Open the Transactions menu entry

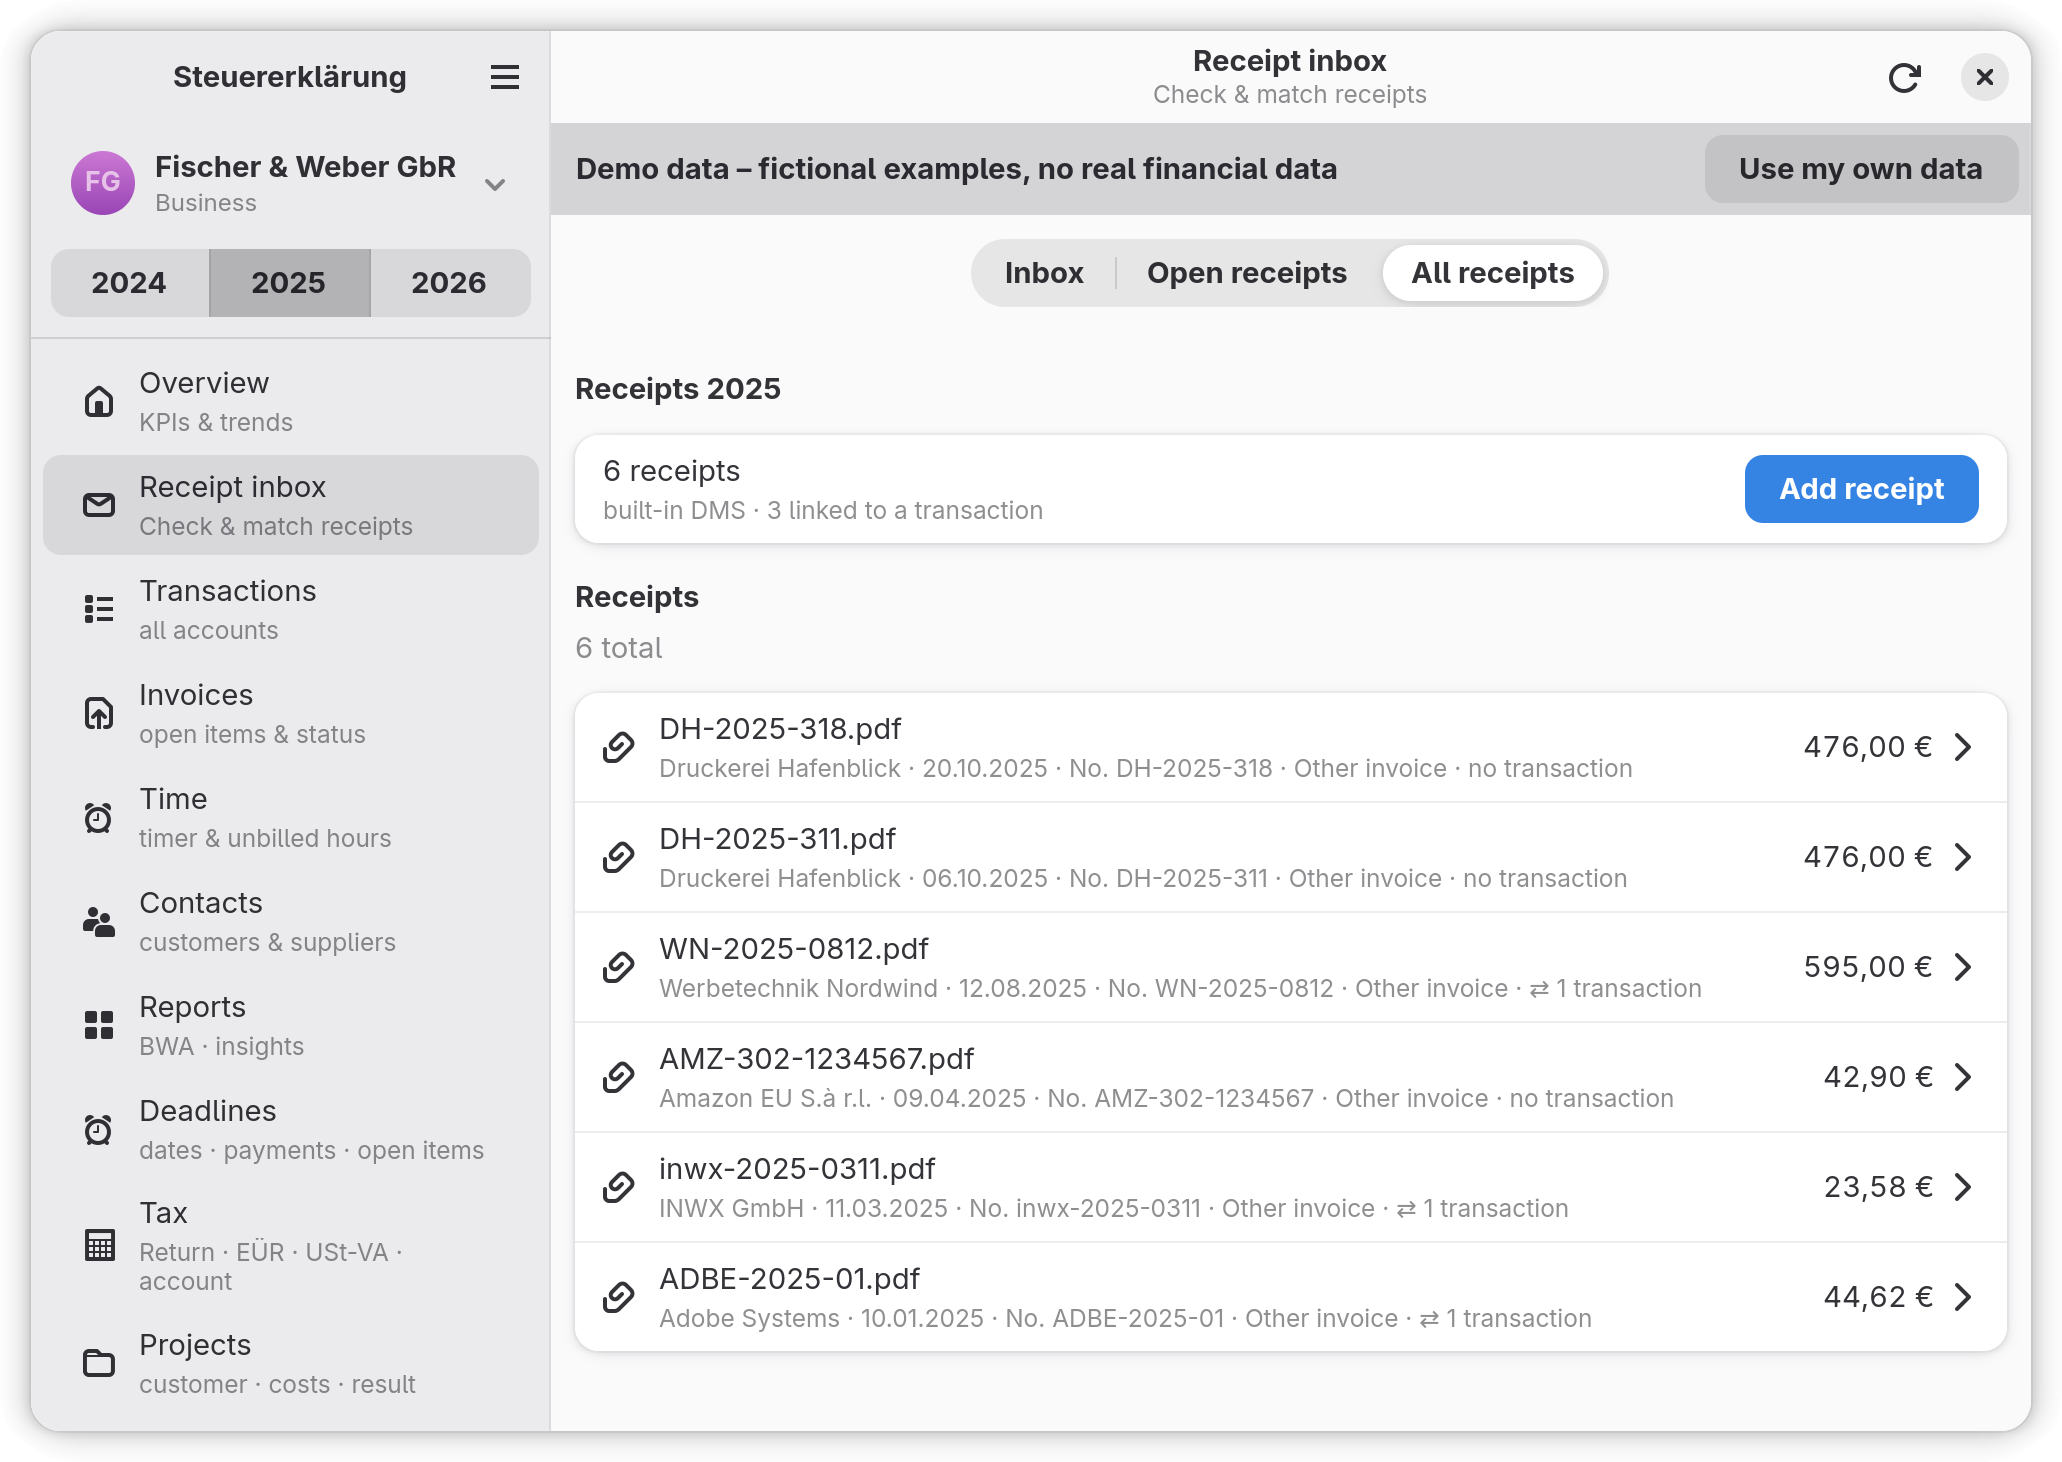tap(291, 609)
